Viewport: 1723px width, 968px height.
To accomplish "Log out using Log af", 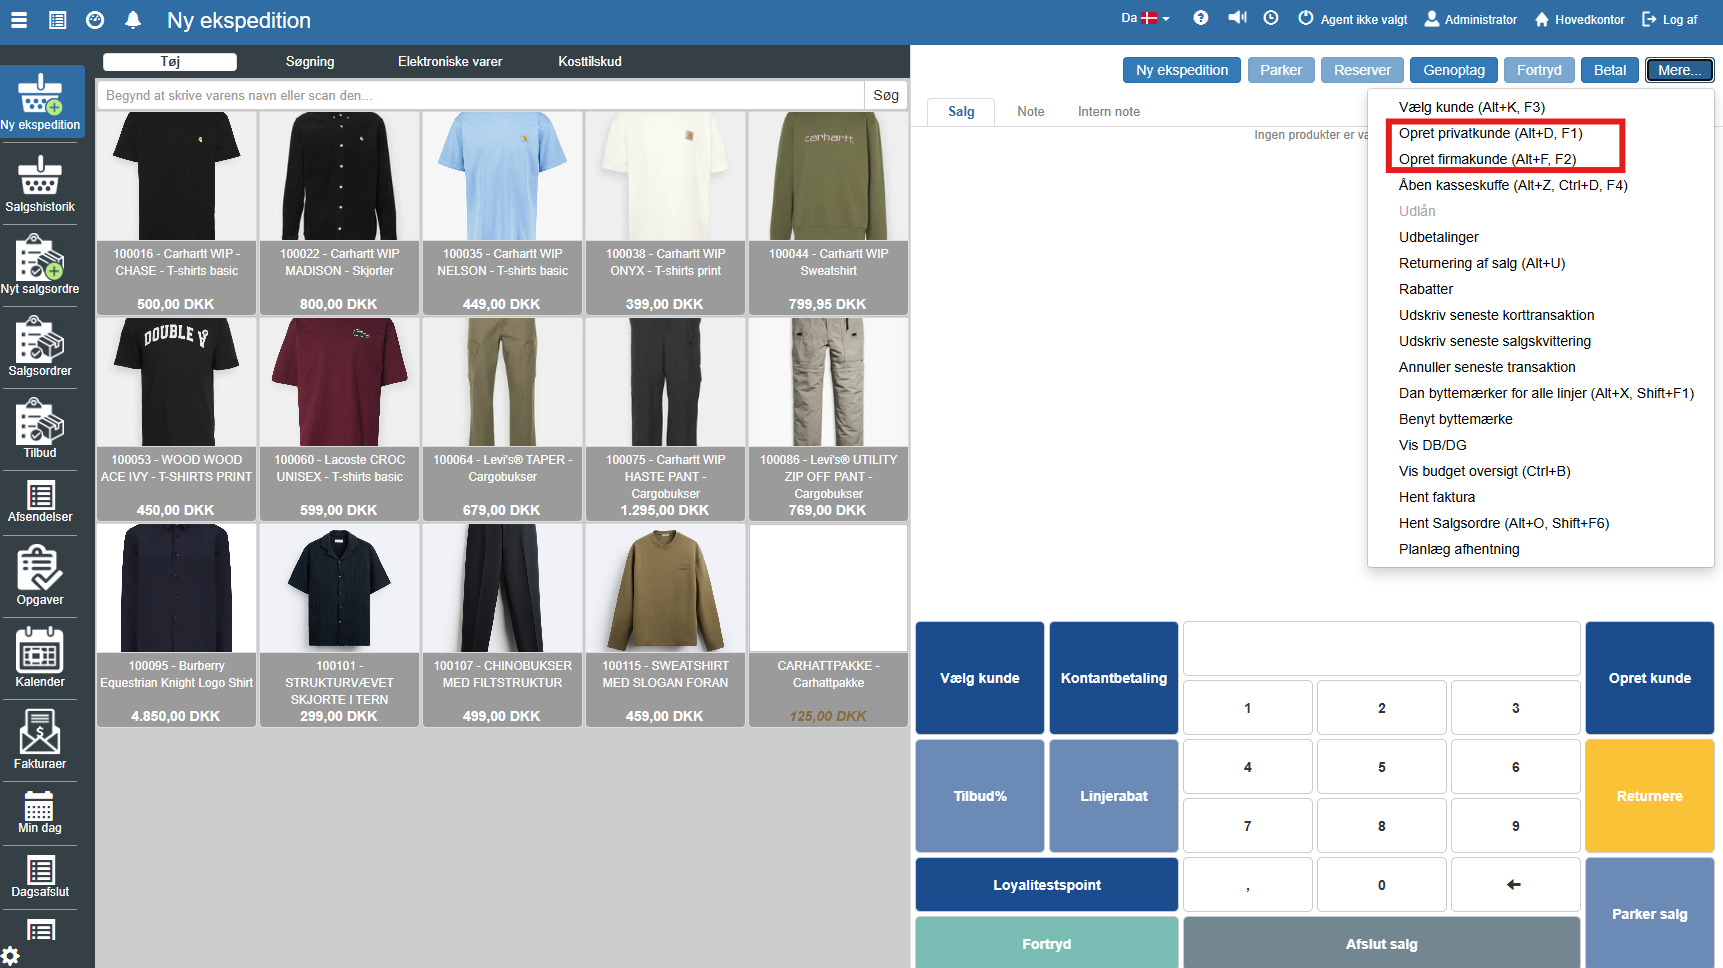I will (x=1670, y=19).
